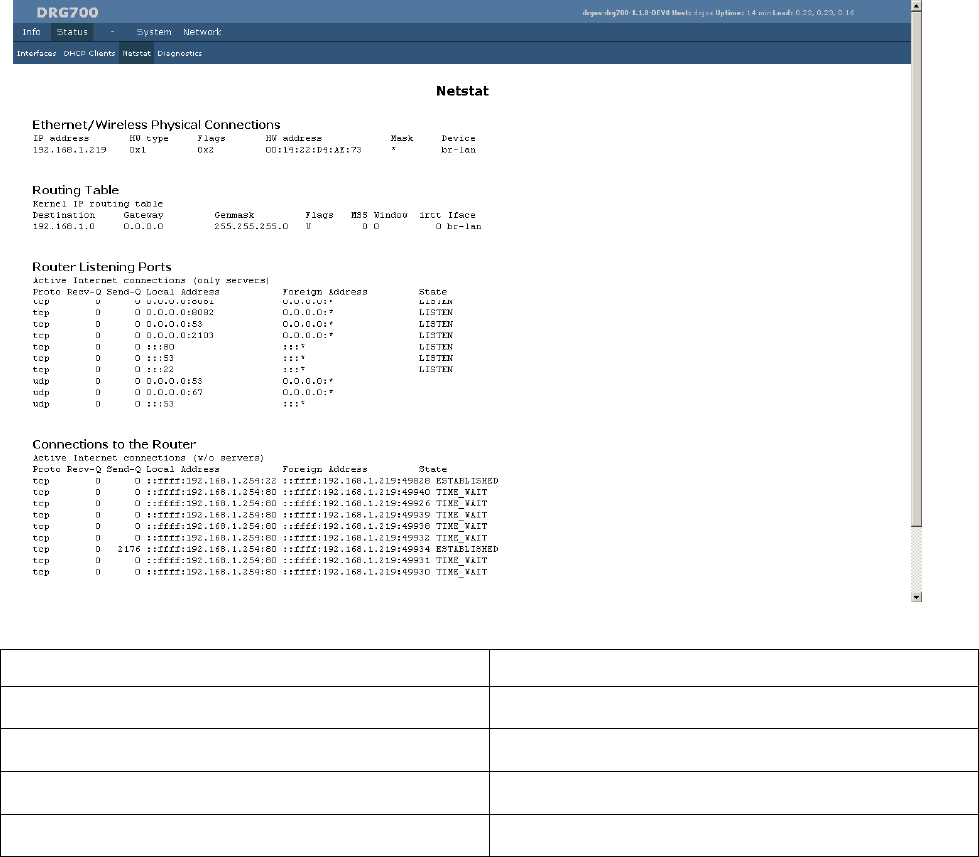
Task: Click the Active Internet connections (only servers) label
Action: click(x=150, y=281)
